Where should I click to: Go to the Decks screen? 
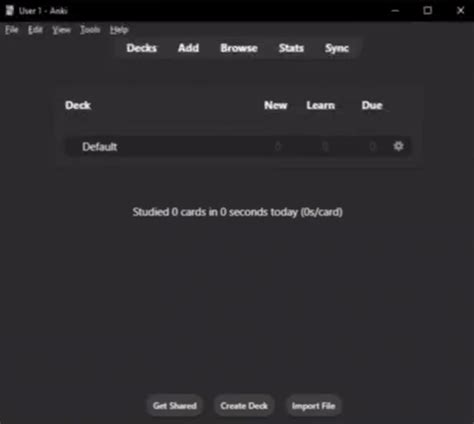tap(142, 48)
